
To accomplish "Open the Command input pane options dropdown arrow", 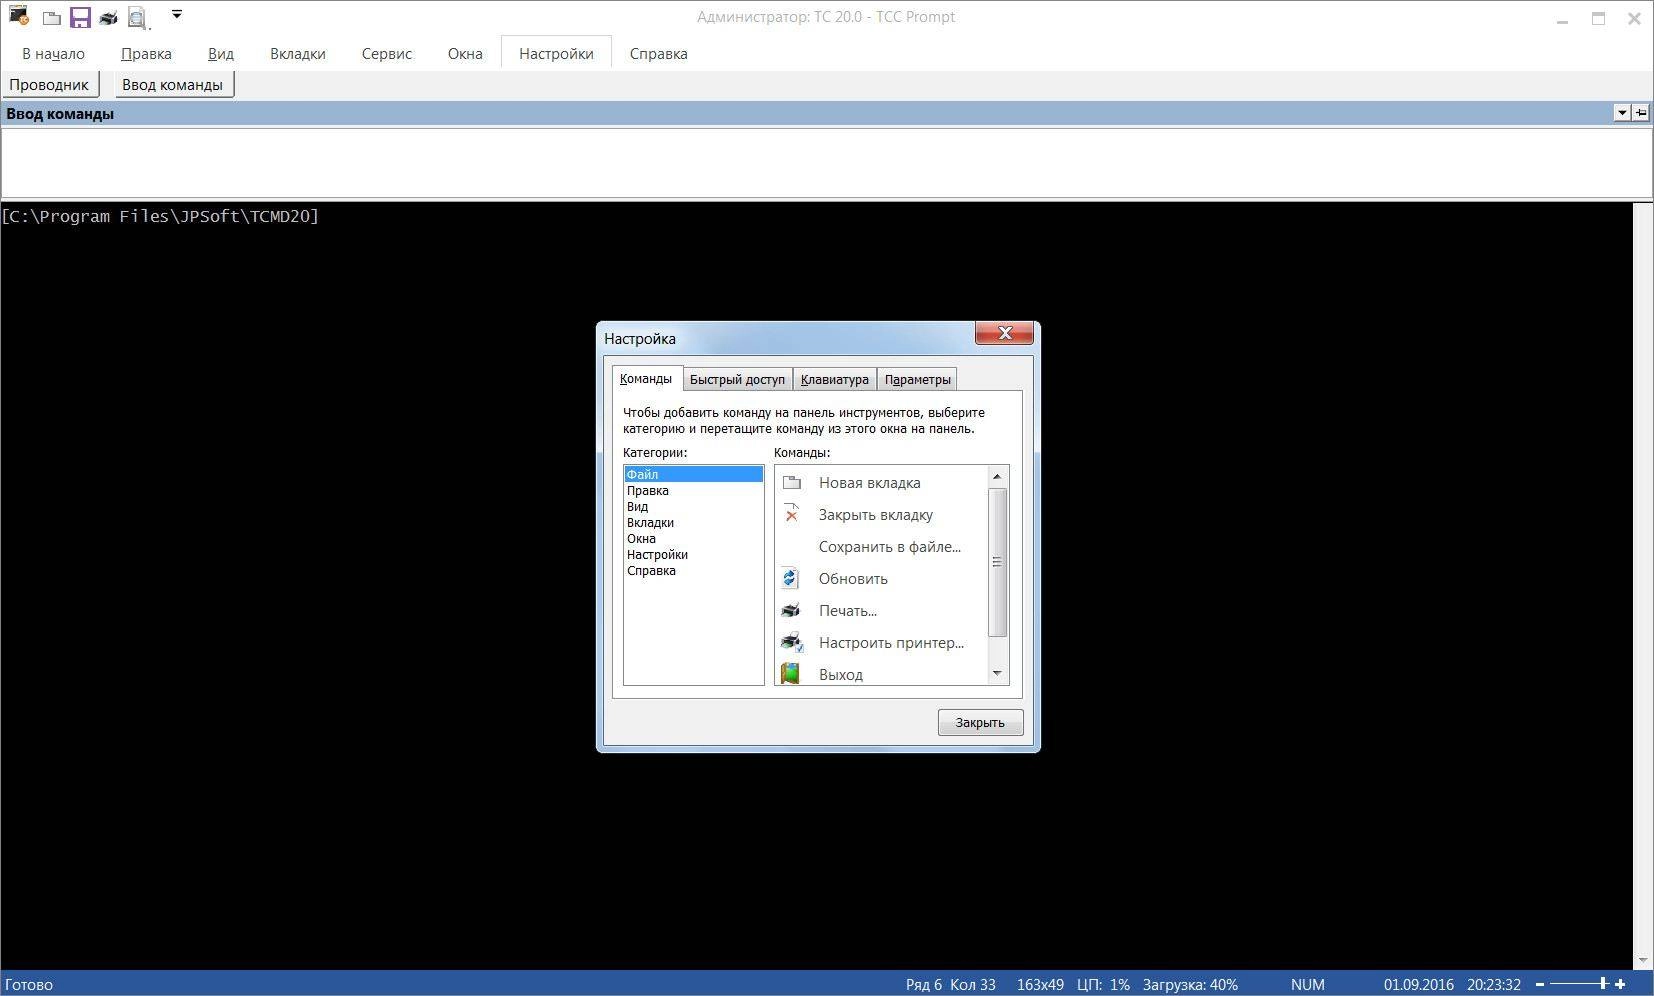I will (1622, 113).
